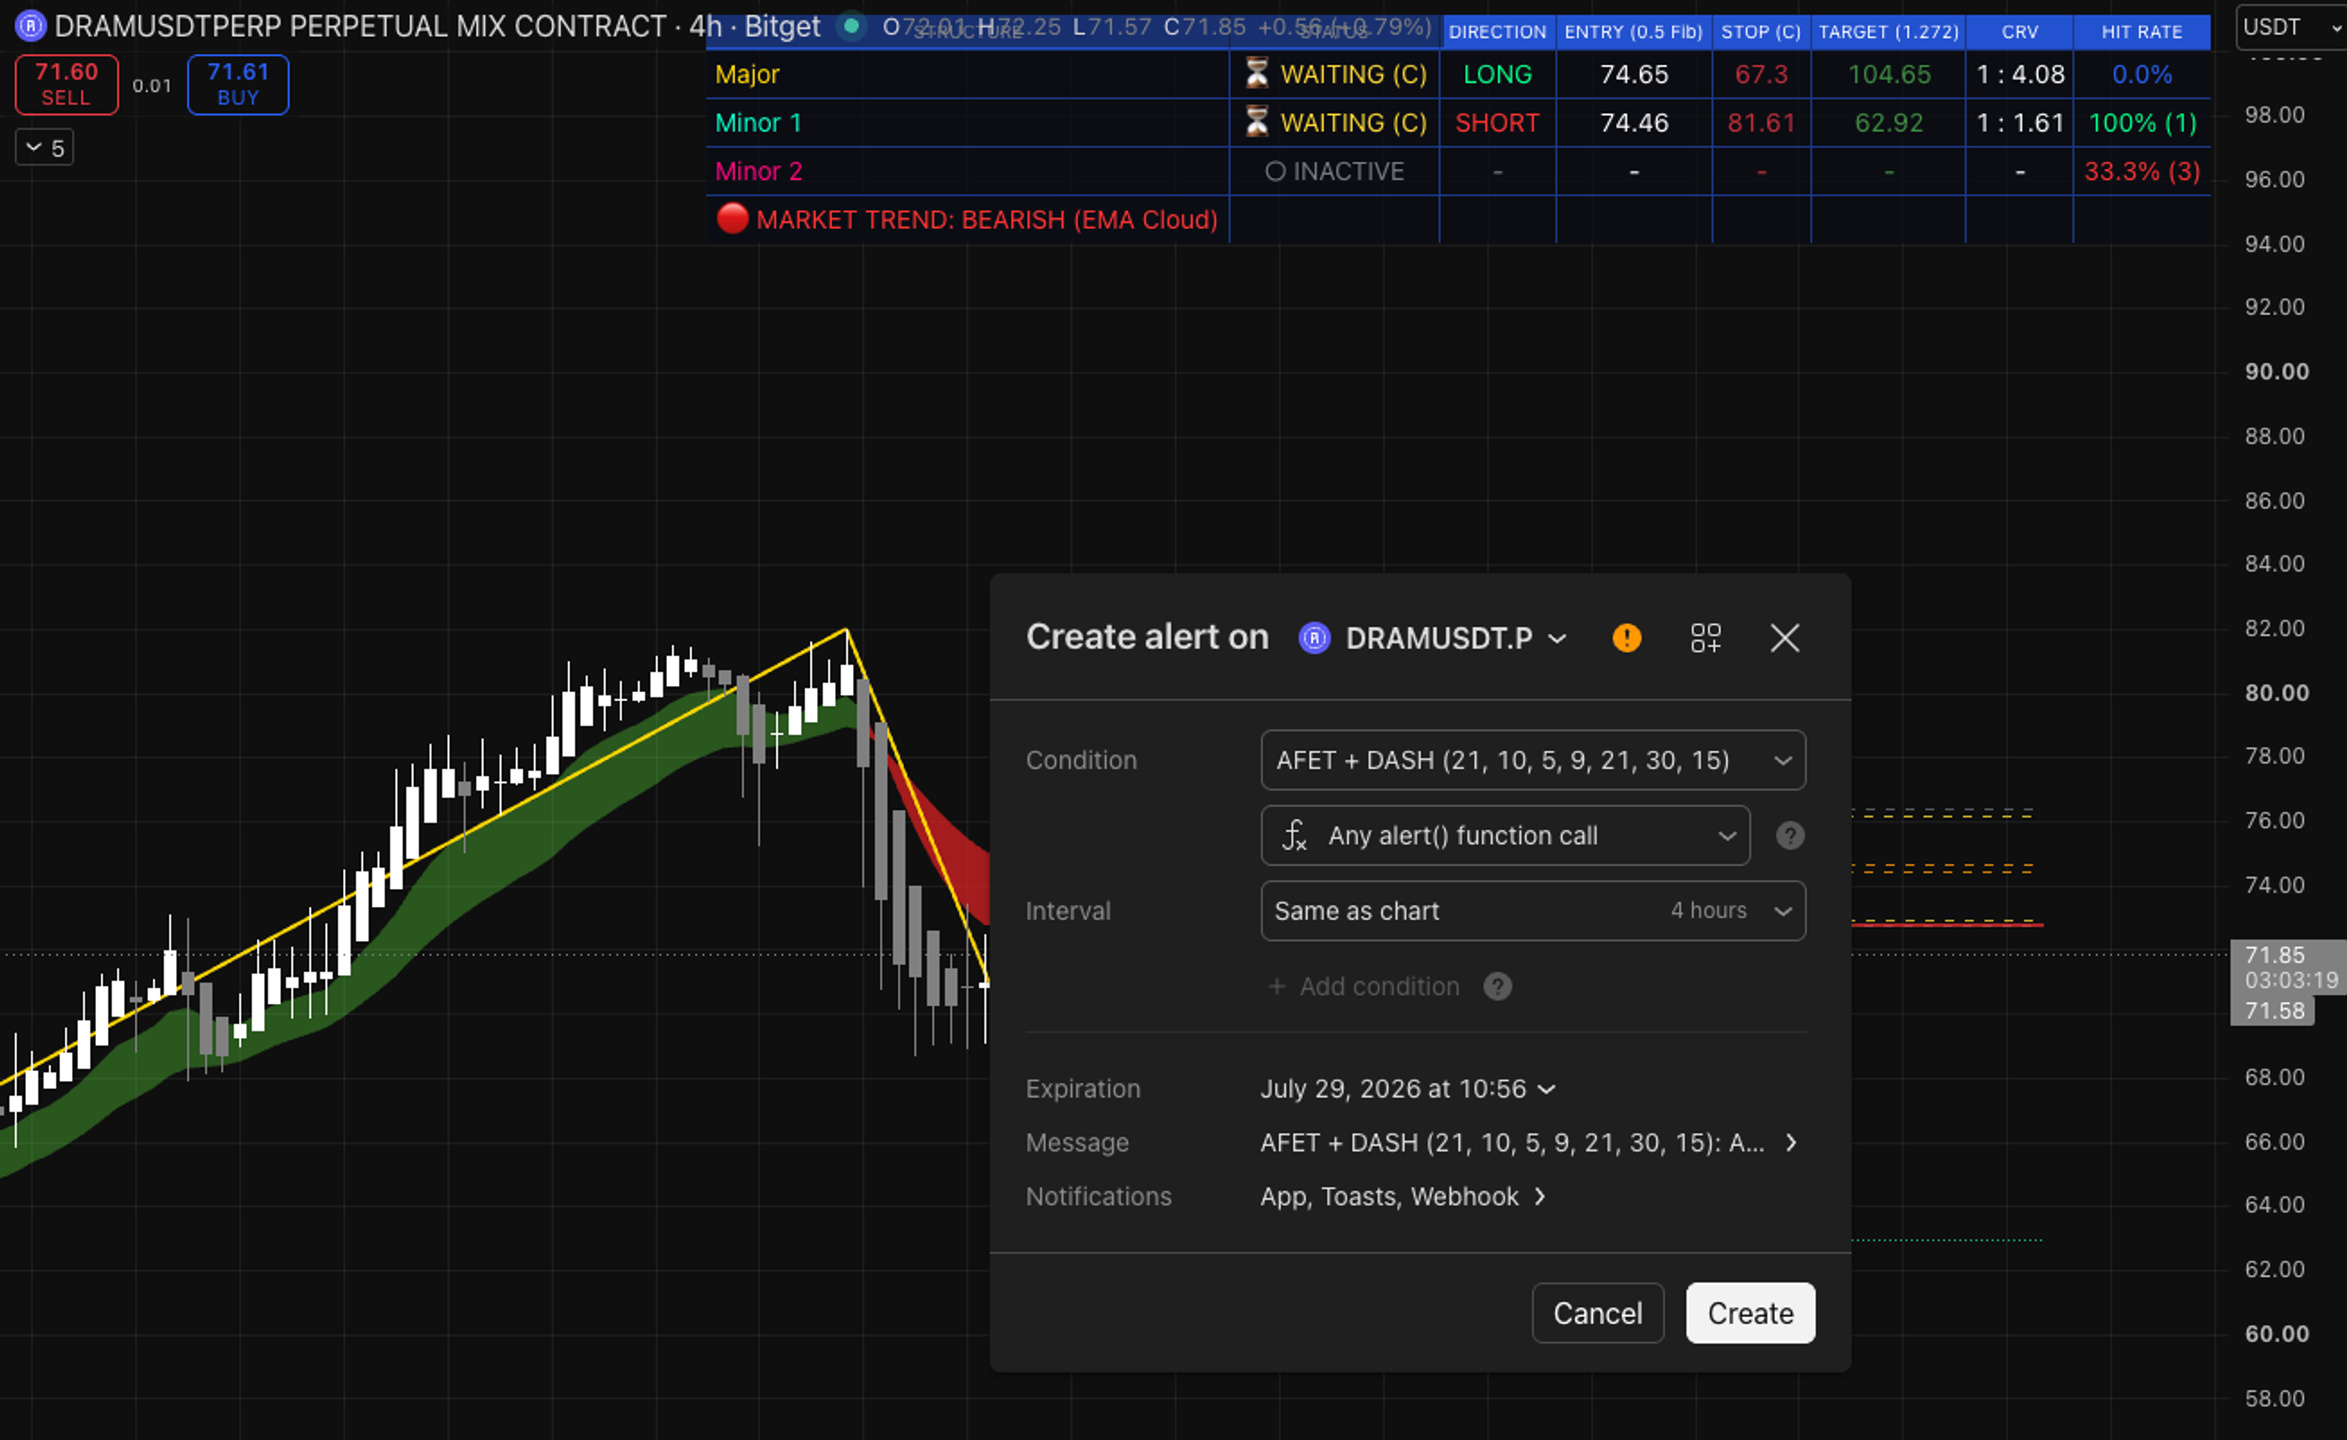Click the Create button

click(1750, 1313)
